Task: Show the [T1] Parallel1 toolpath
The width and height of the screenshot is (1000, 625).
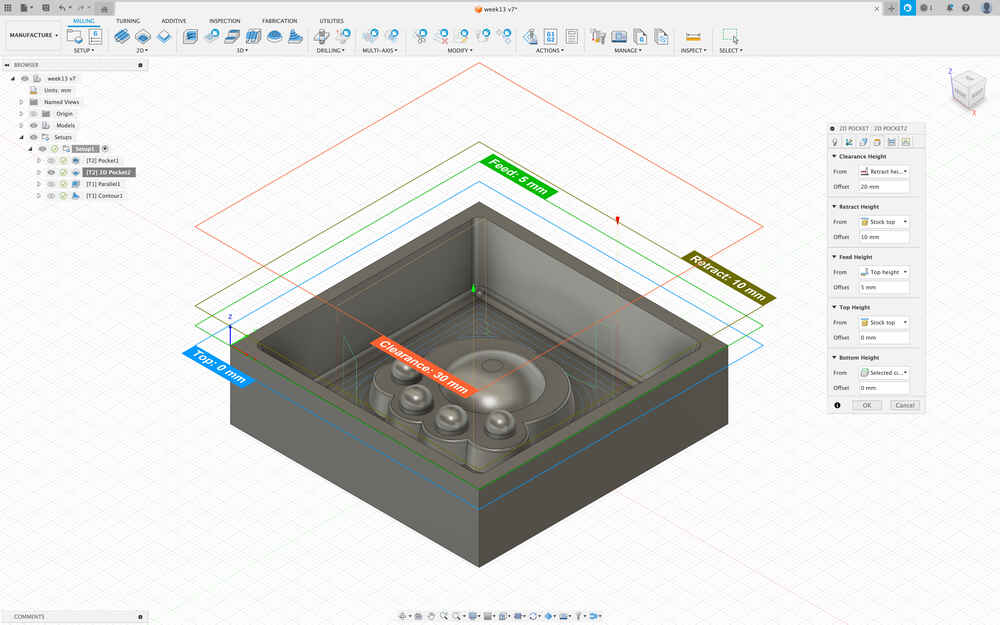Action: click(x=51, y=184)
